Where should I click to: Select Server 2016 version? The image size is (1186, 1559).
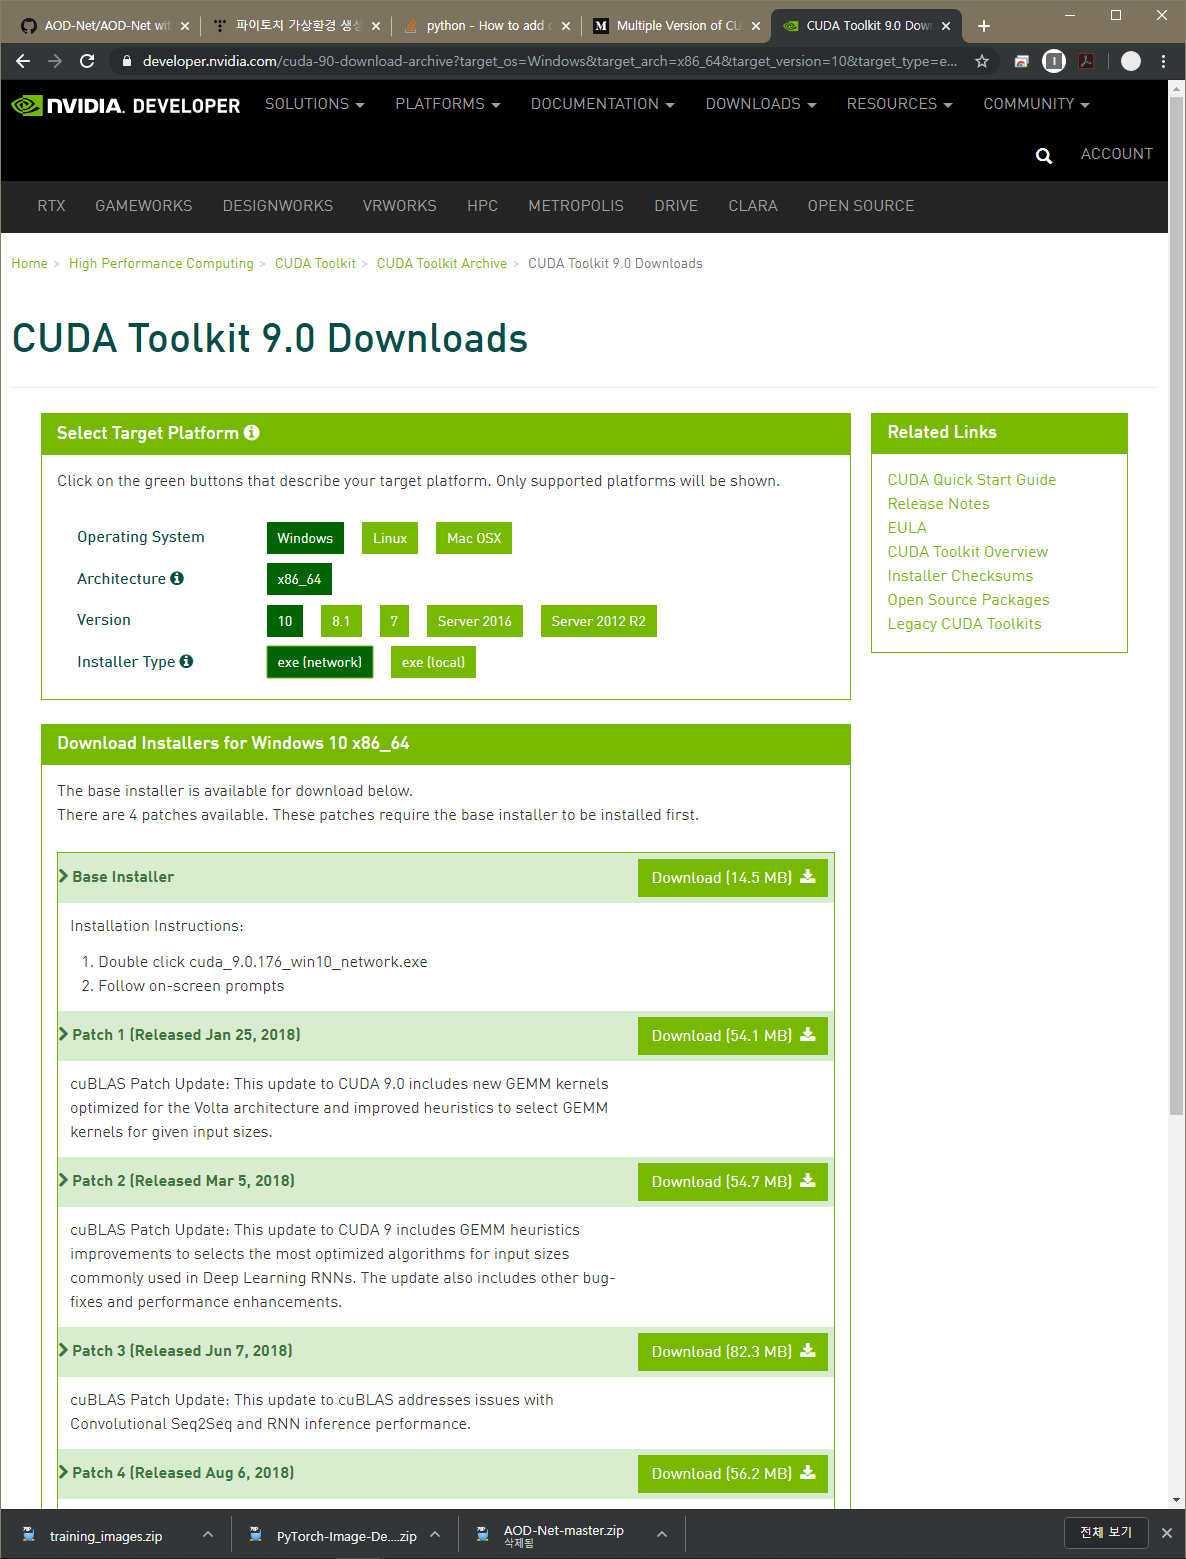[x=474, y=621]
